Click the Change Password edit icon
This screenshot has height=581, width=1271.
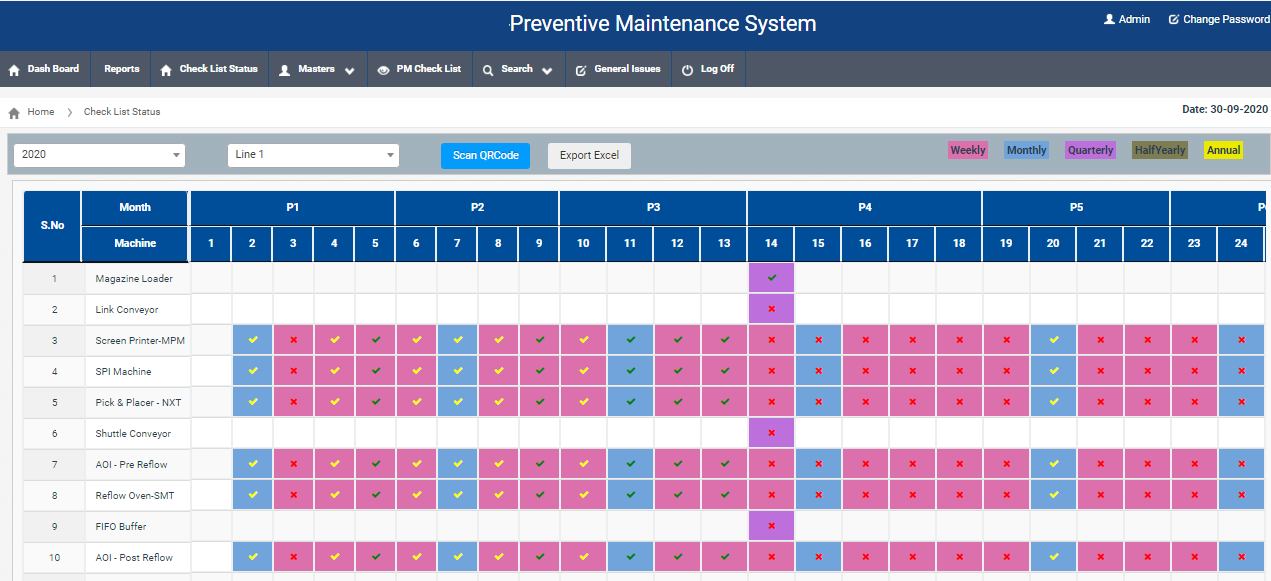click(1174, 19)
